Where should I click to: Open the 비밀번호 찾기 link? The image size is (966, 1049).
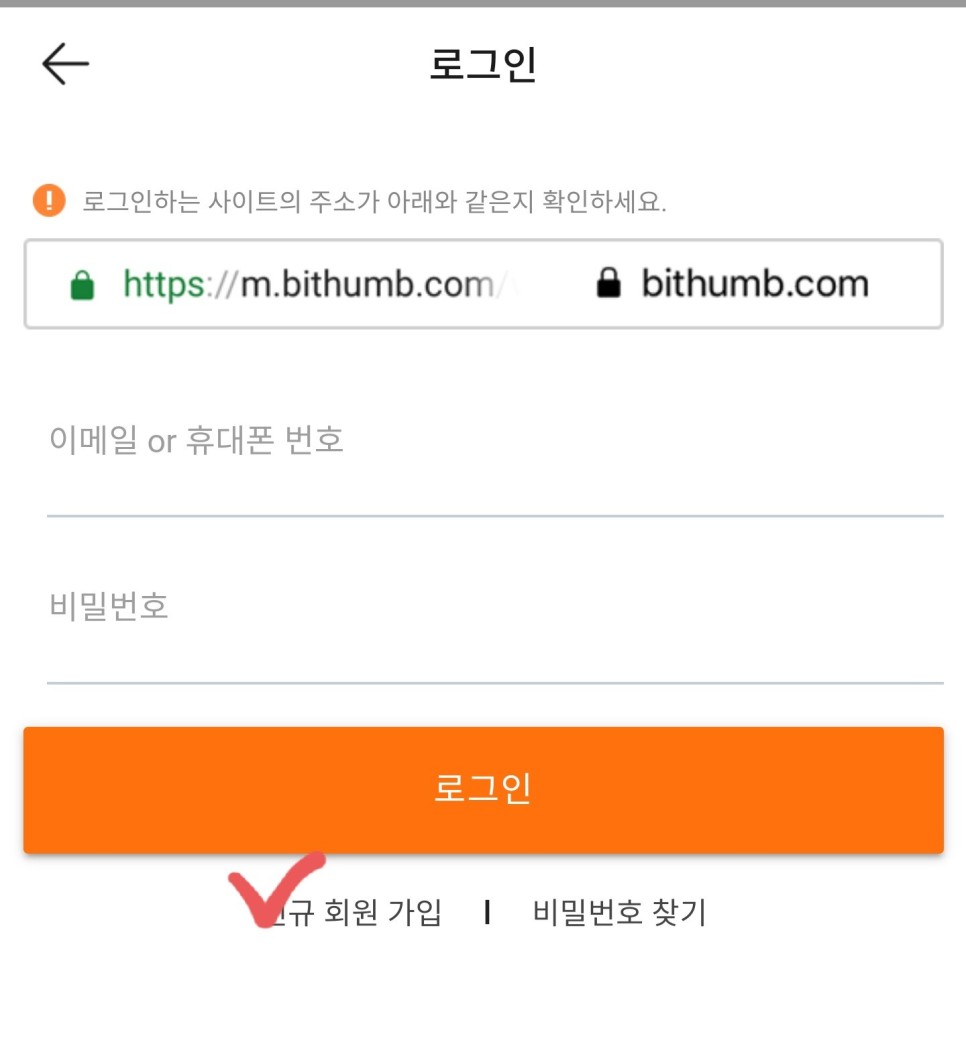click(x=619, y=912)
